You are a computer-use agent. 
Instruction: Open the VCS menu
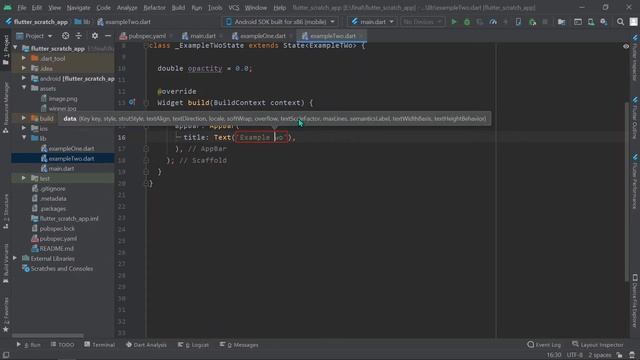234,7
